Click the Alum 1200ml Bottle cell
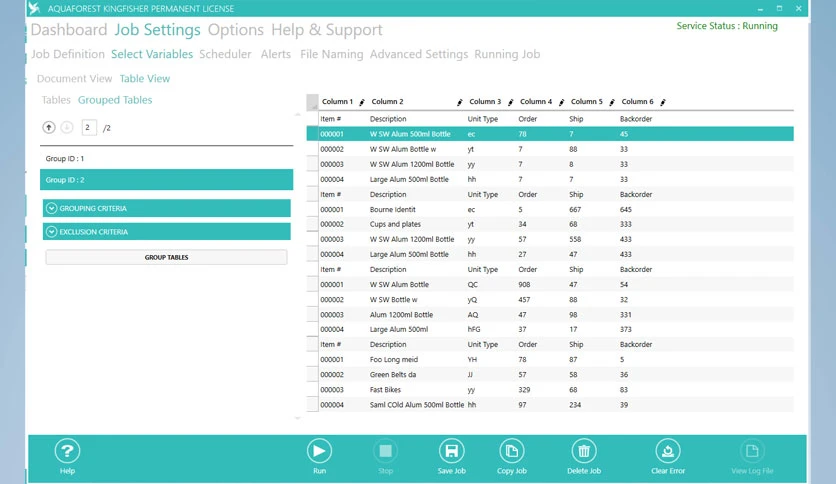 point(401,314)
